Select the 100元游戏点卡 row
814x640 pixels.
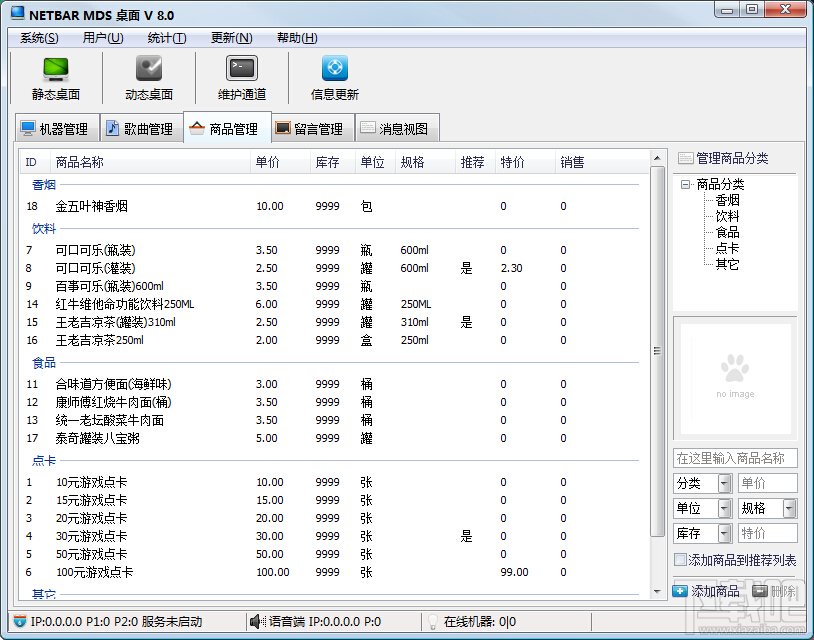334,572
